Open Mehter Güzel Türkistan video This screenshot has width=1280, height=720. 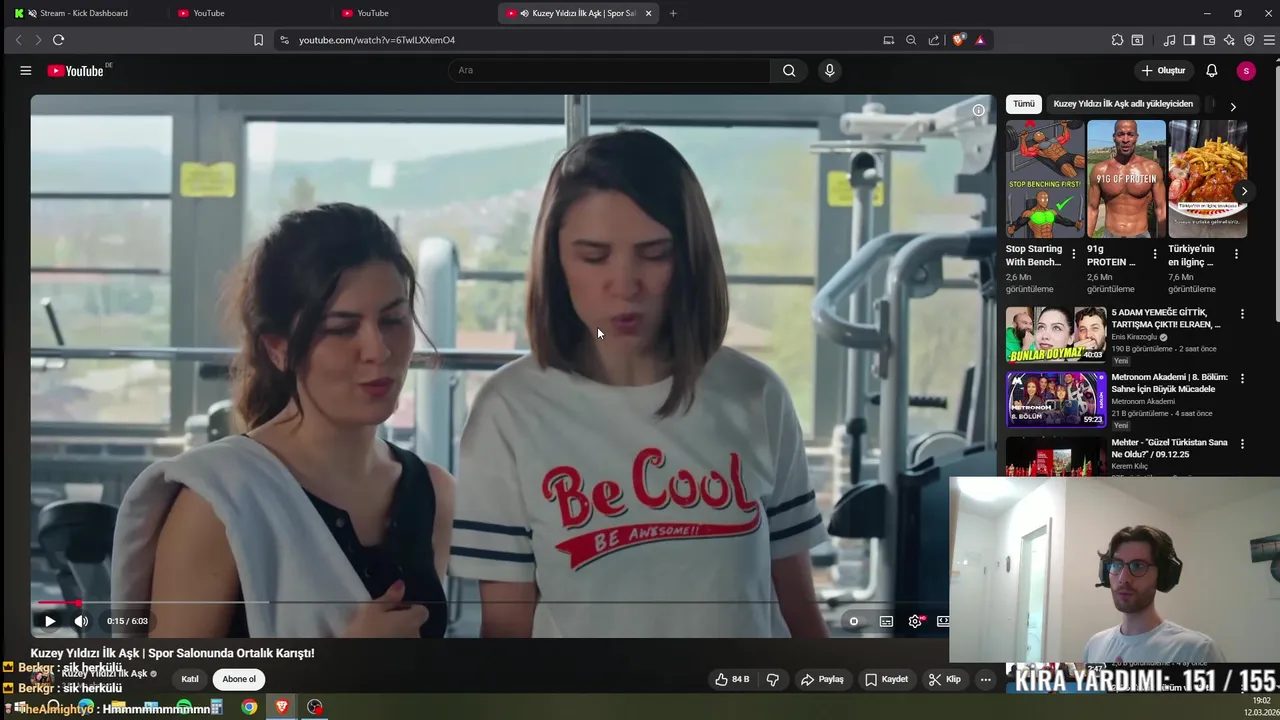pyautogui.click(x=1169, y=448)
